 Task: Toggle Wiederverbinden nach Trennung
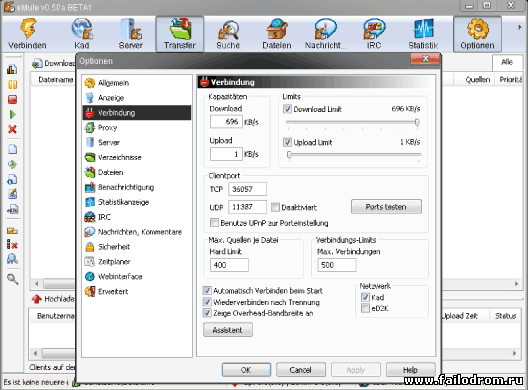[x=207, y=302]
